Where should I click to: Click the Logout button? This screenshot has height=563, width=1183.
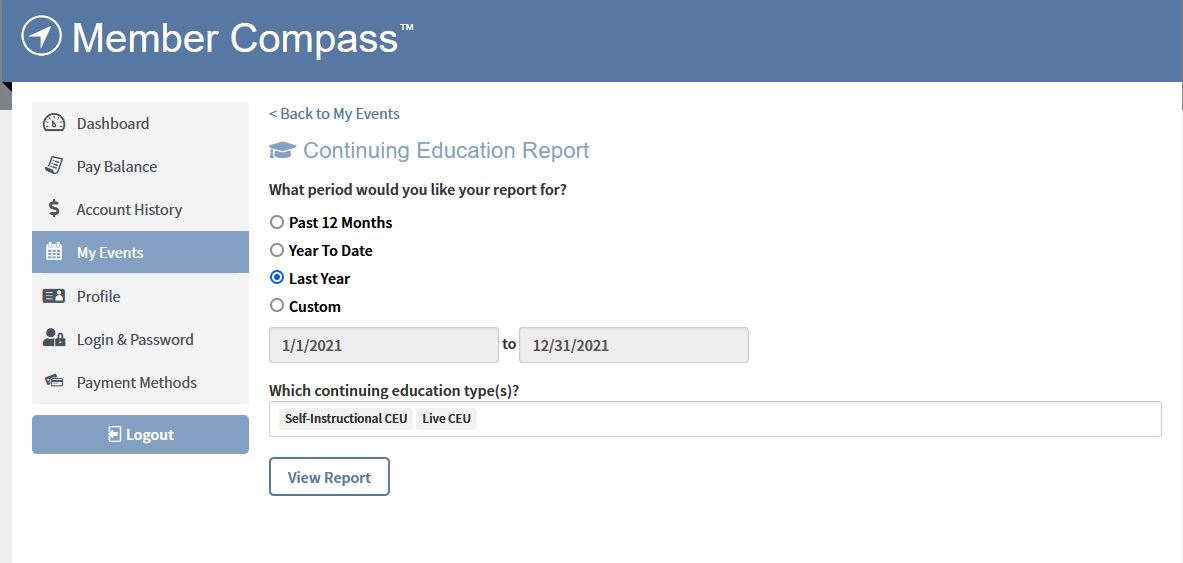[140, 435]
